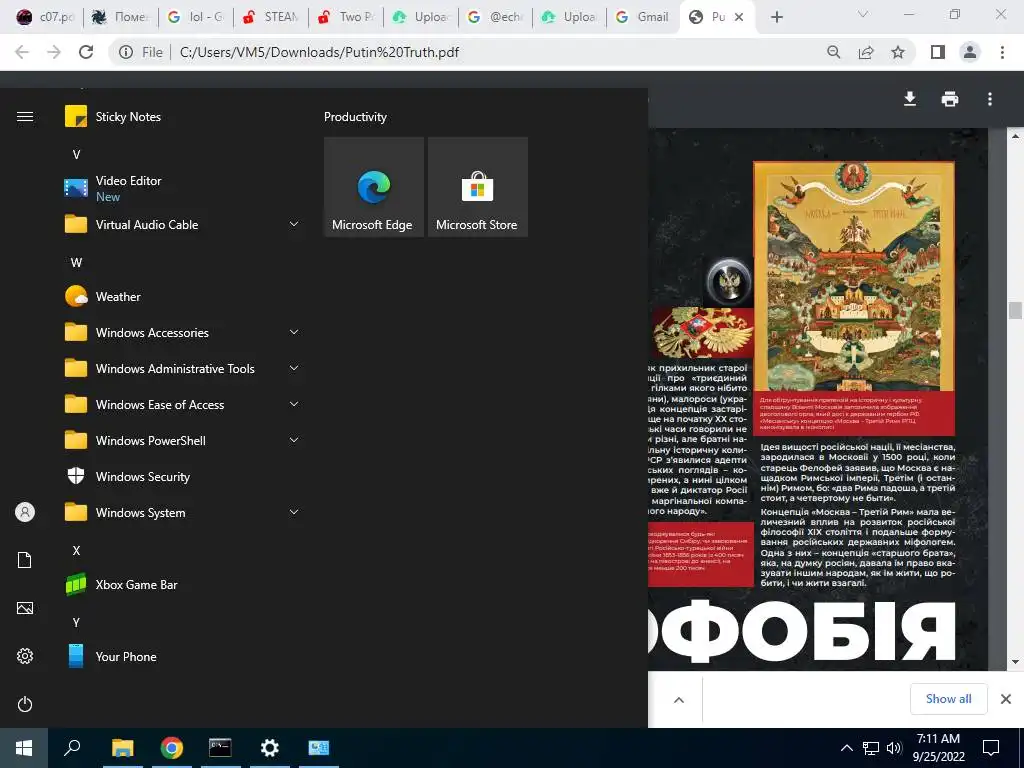Viewport: 1024px width, 768px height.
Task: Switch to the STEAM tab
Action: (271, 17)
